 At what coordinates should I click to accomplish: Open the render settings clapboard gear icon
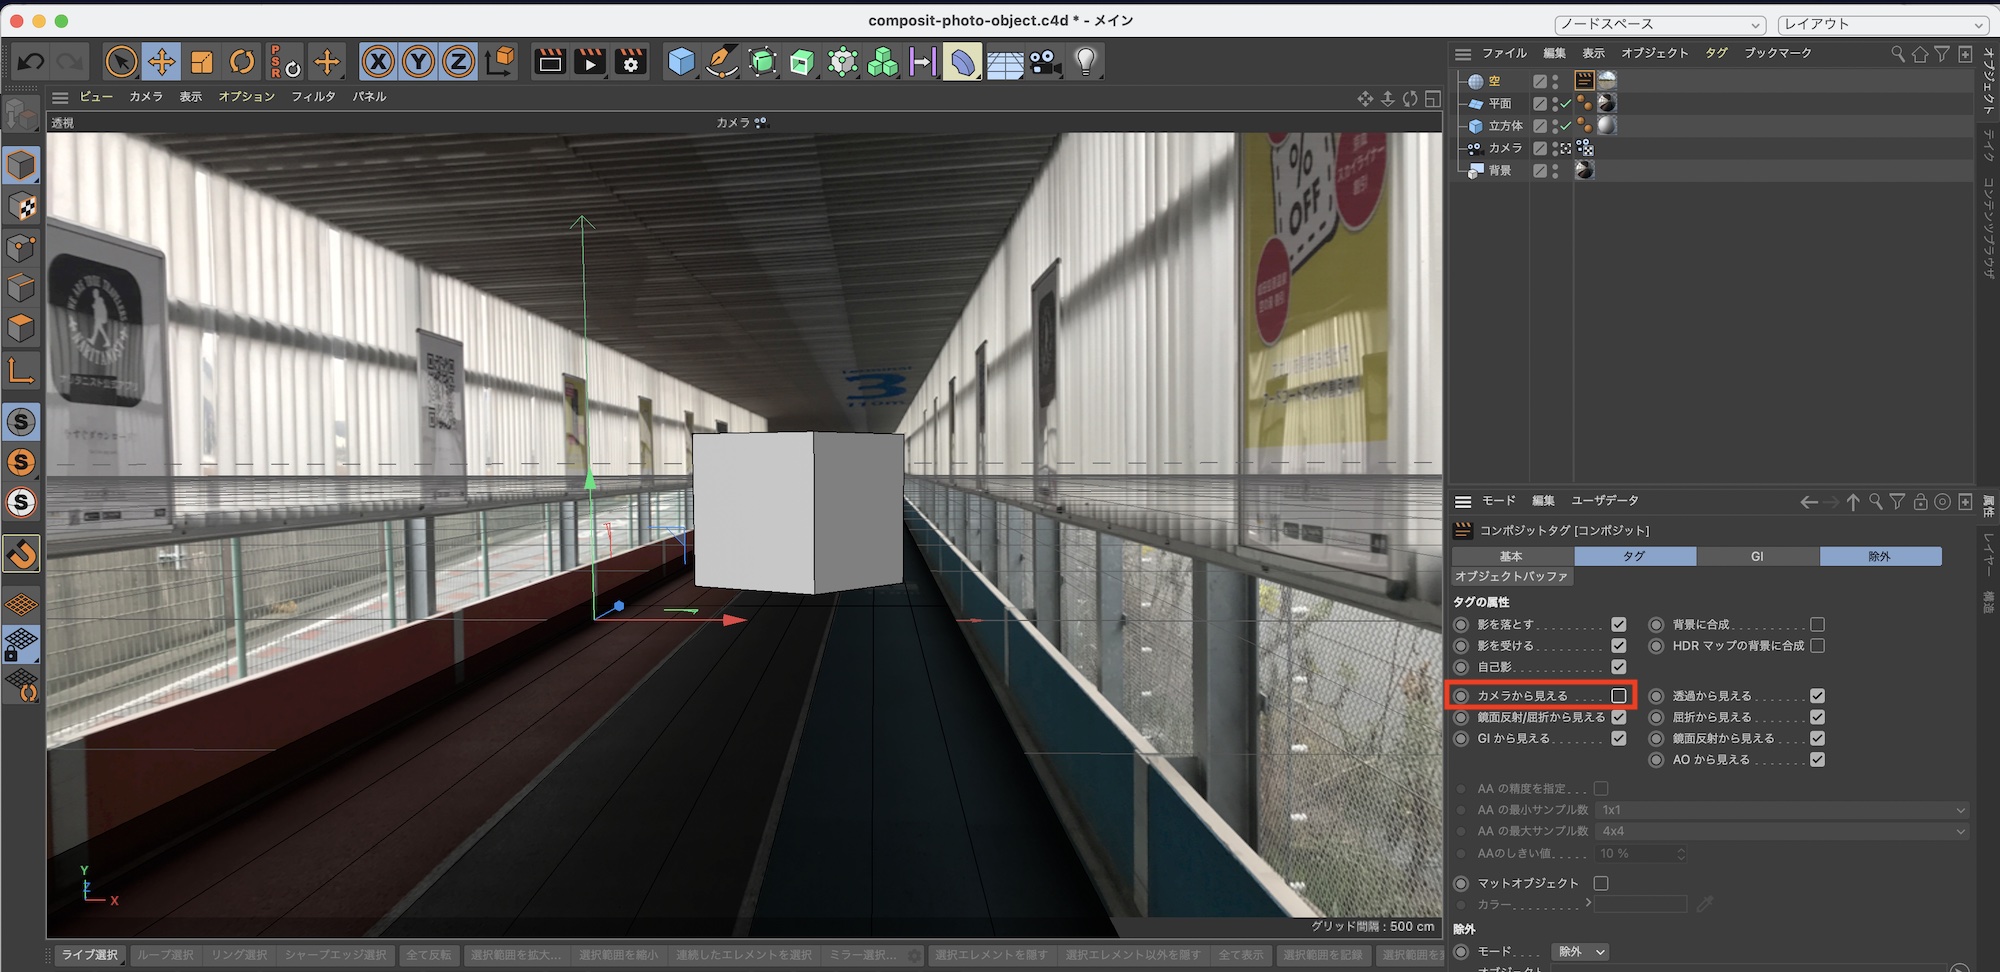(631, 62)
